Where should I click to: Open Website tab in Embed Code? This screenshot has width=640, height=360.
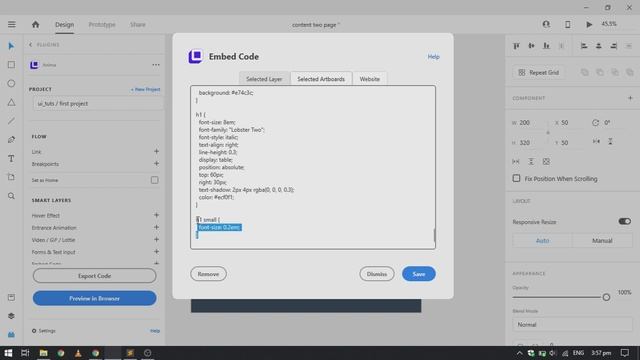tap(369, 79)
